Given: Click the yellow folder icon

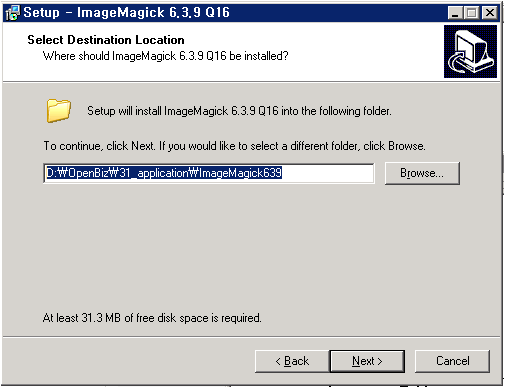Looking at the screenshot, I should click(x=59, y=110).
